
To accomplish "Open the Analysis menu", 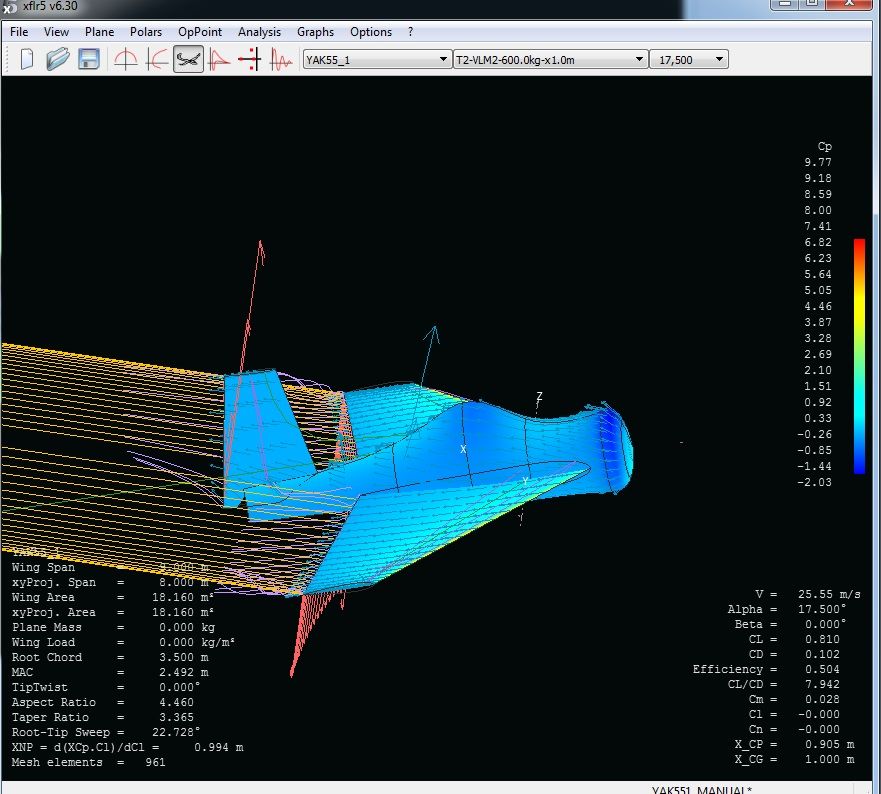I will pos(259,32).
